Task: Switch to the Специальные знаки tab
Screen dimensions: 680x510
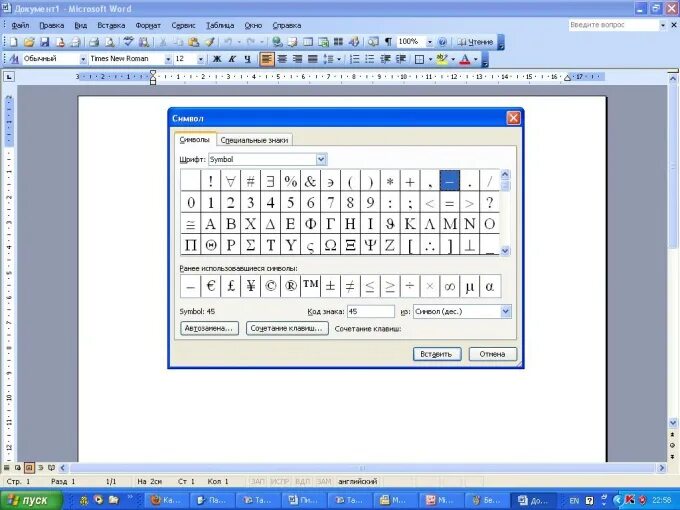Action: tap(254, 140)
